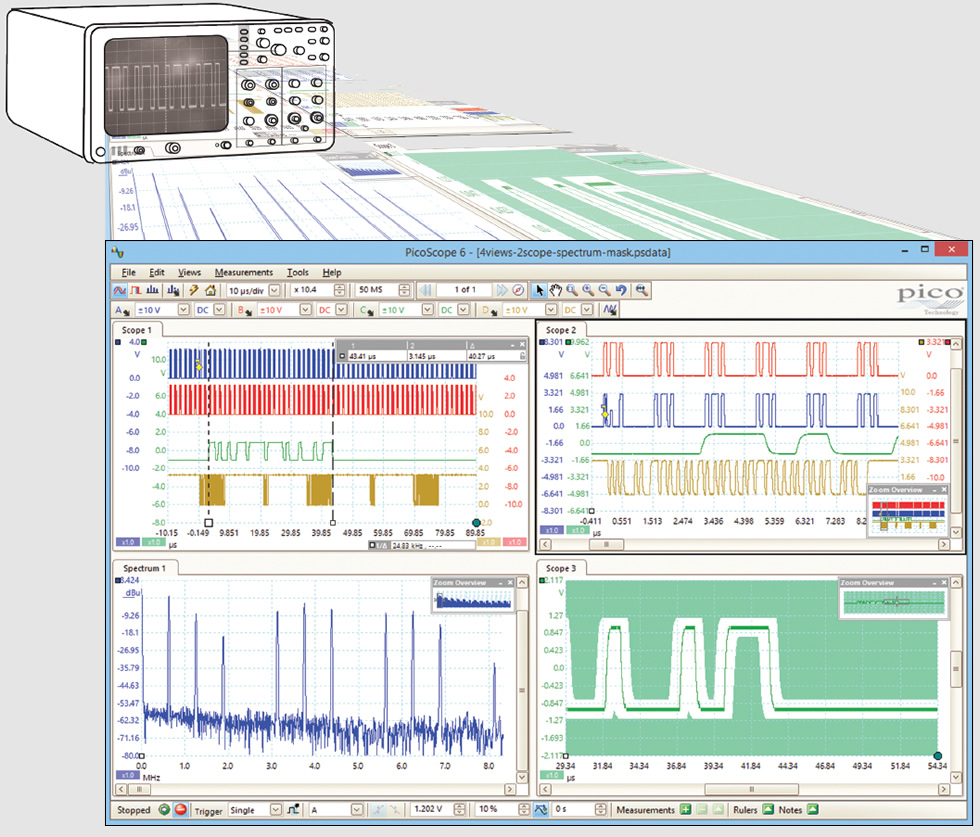Open the Measurements menu

[244, 273]
